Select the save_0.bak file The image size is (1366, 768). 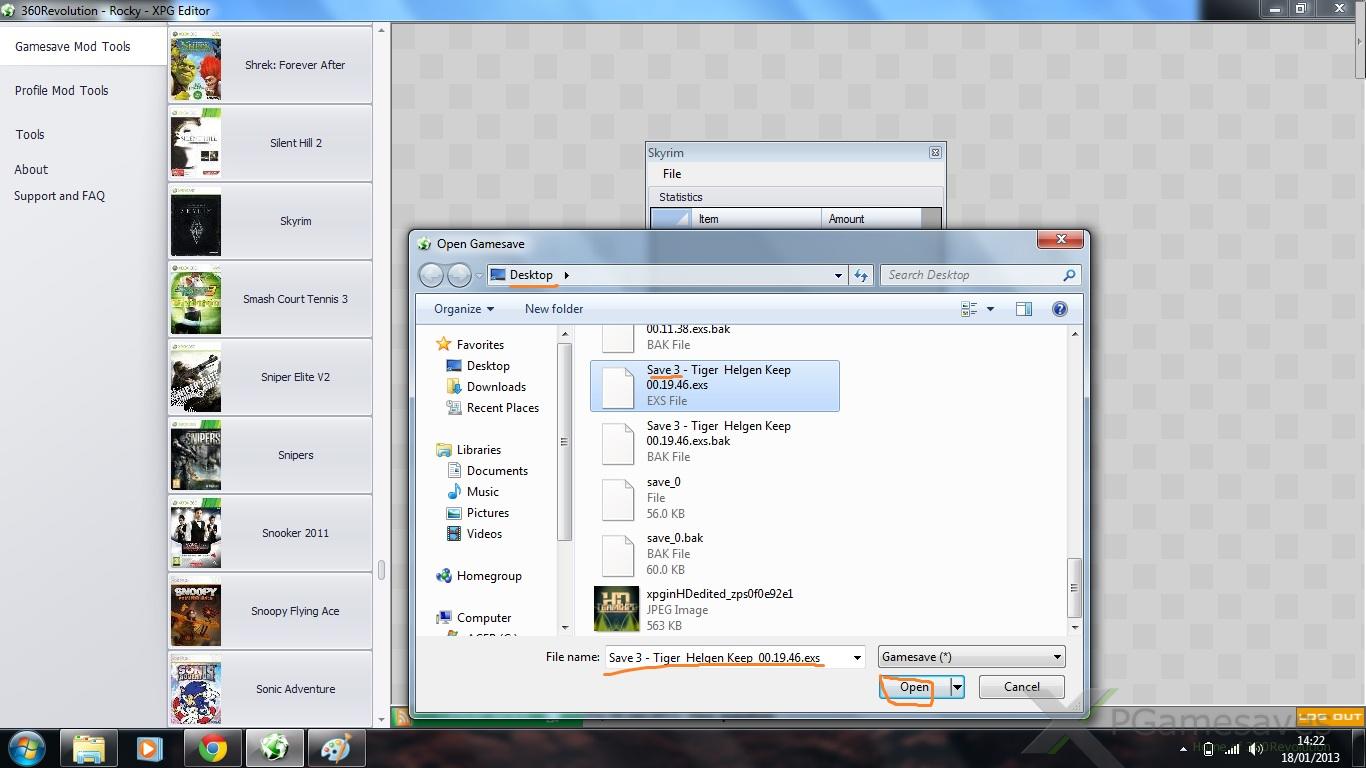(x=675, y=553)
